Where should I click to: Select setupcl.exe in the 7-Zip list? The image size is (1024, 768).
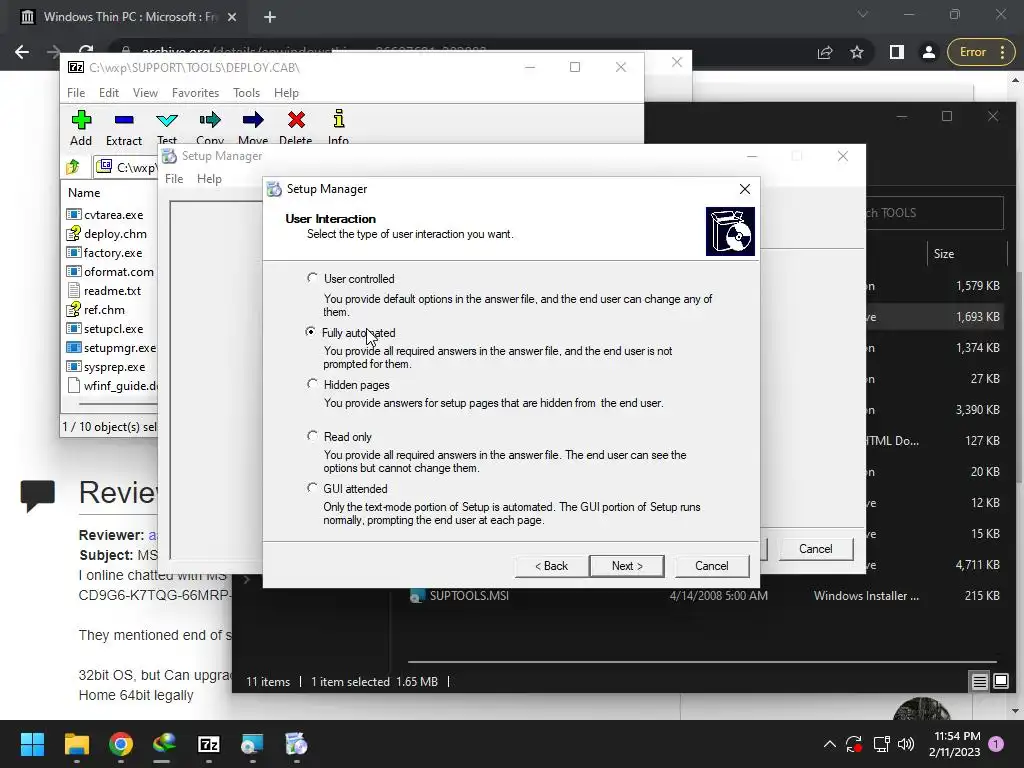click(x=111, y=328)
